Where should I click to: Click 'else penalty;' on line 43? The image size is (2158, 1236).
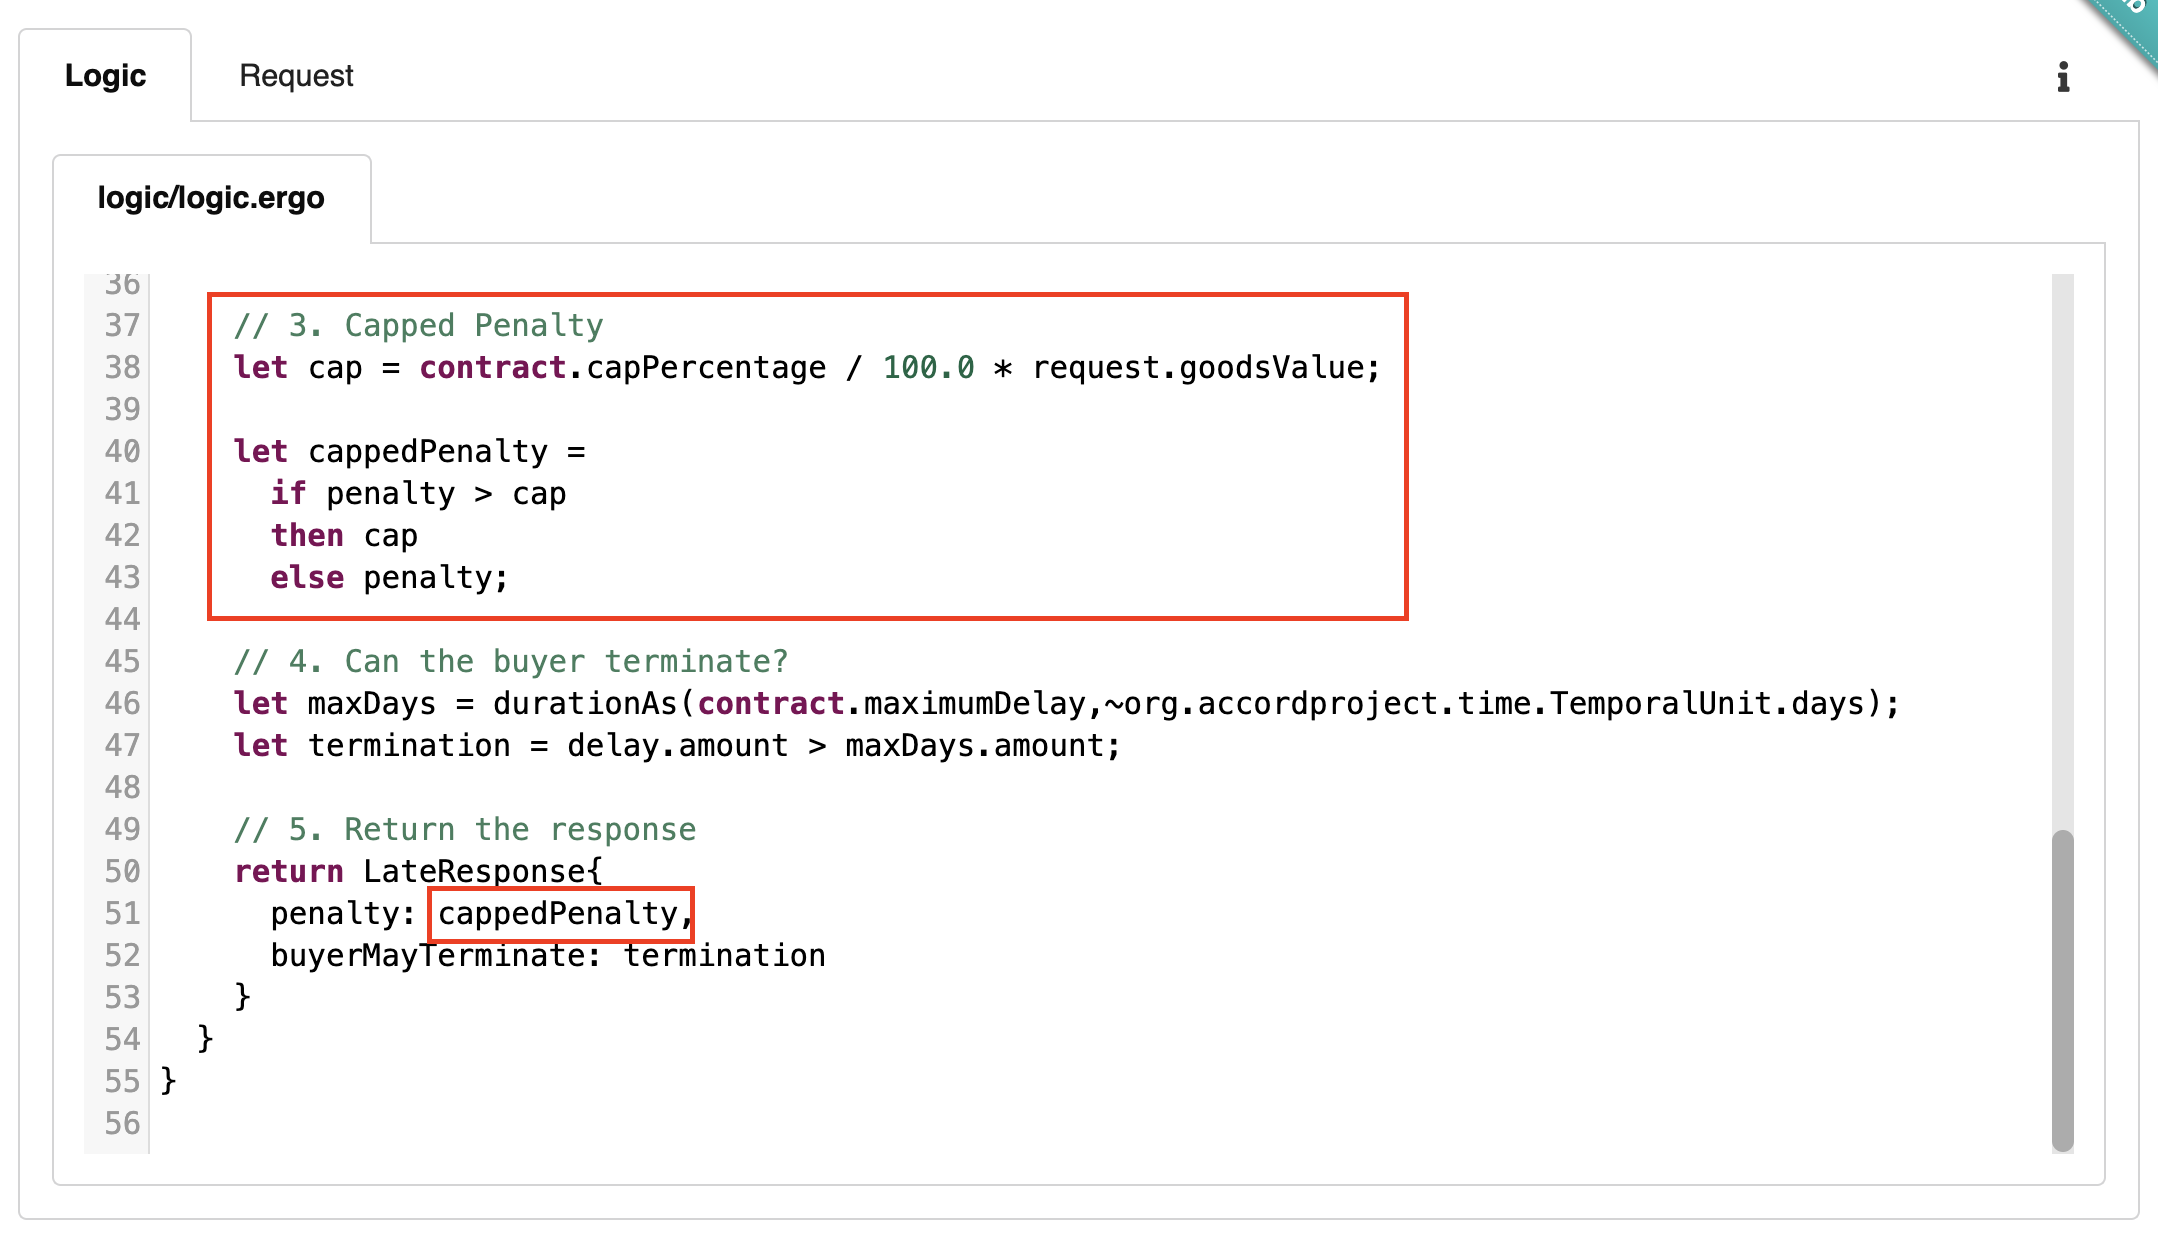coord(389,577)
